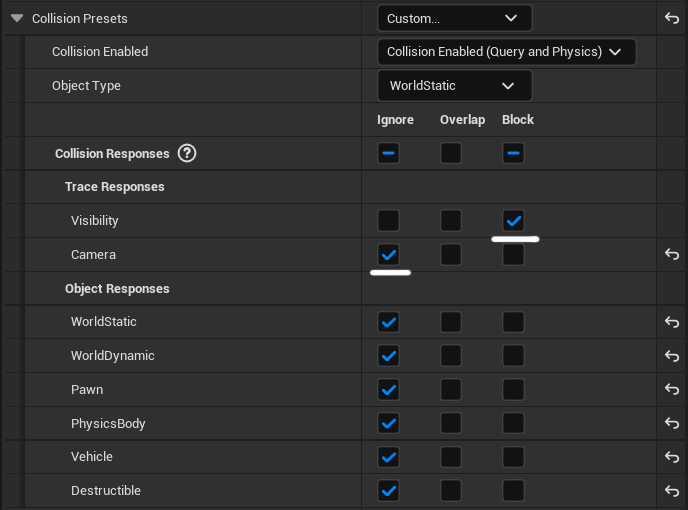Open the Collision Enabled dropdown
Viewport: 688px width, 510px height.
(506, 52)
